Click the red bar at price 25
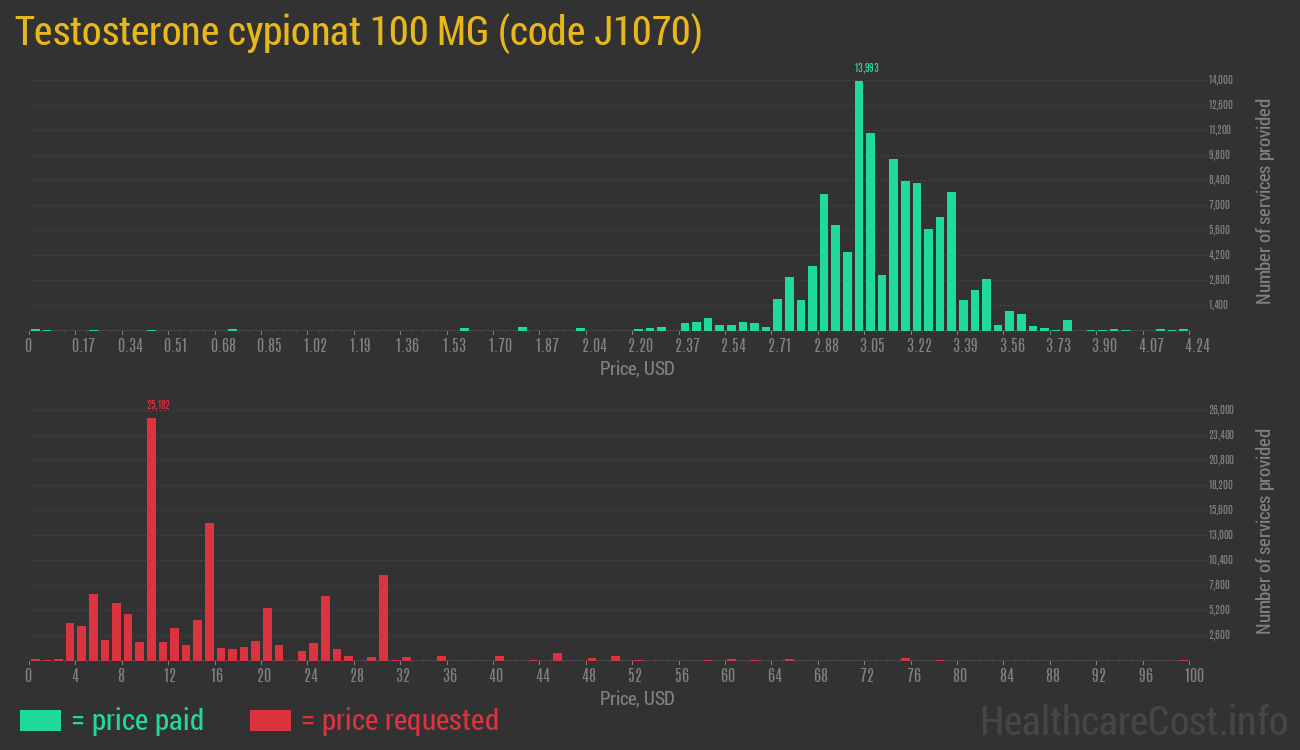The height and width of the screenshot is (750, 1300). pyautogui.click(x=325, y=628)
